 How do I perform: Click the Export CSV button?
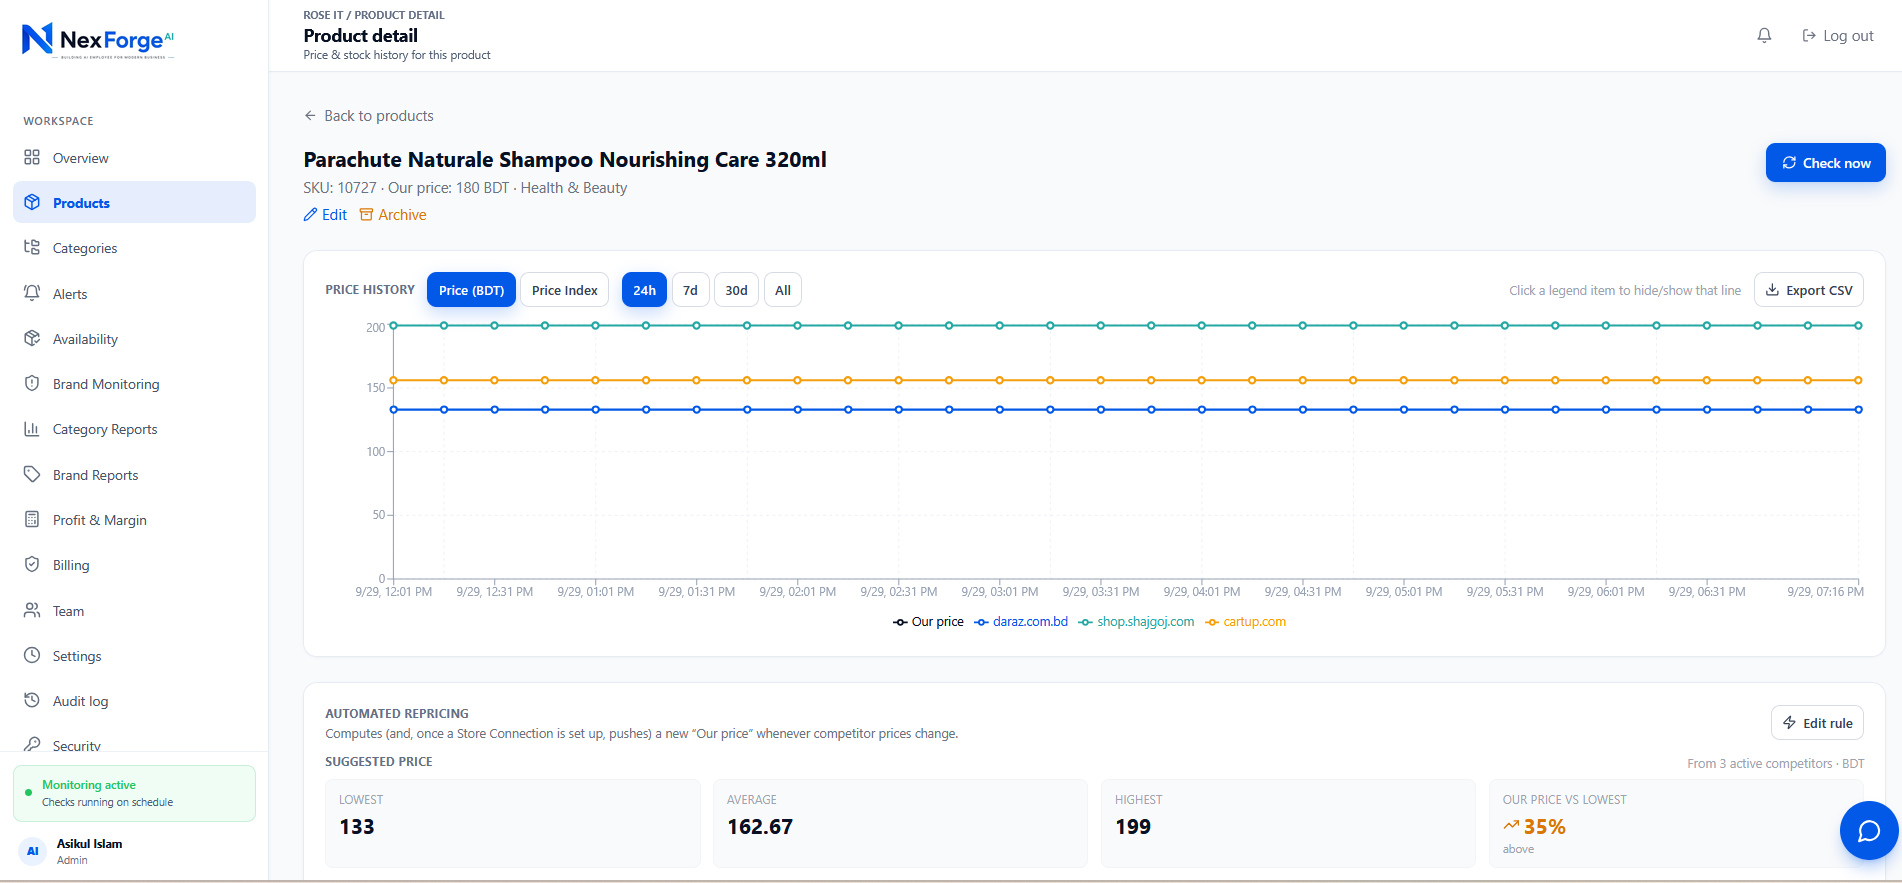click(x=1809, y=290)
